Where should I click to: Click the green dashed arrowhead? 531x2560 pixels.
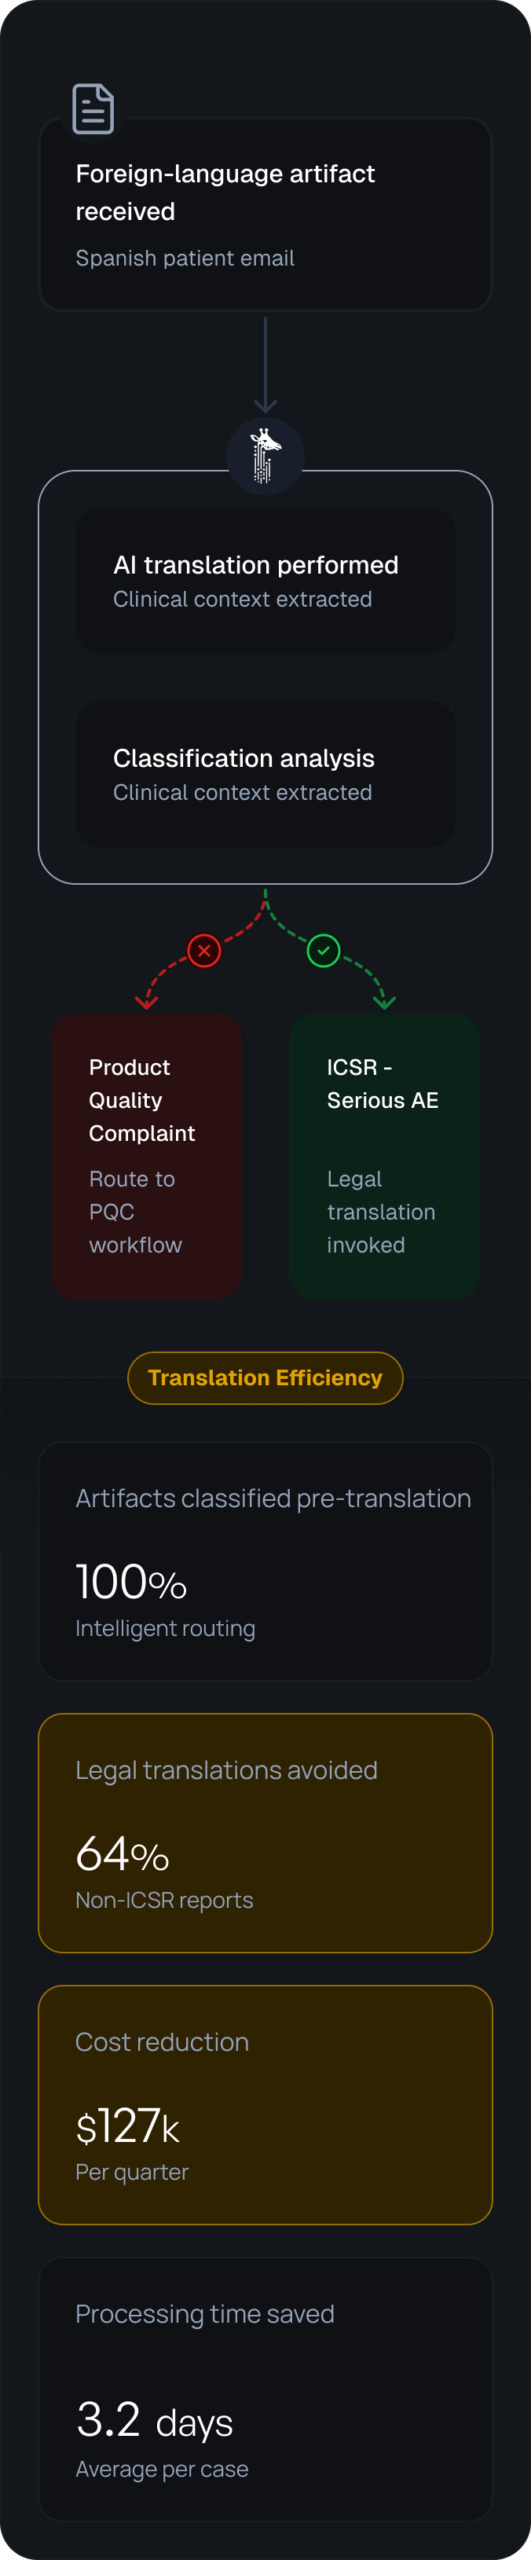[385, 1001]
